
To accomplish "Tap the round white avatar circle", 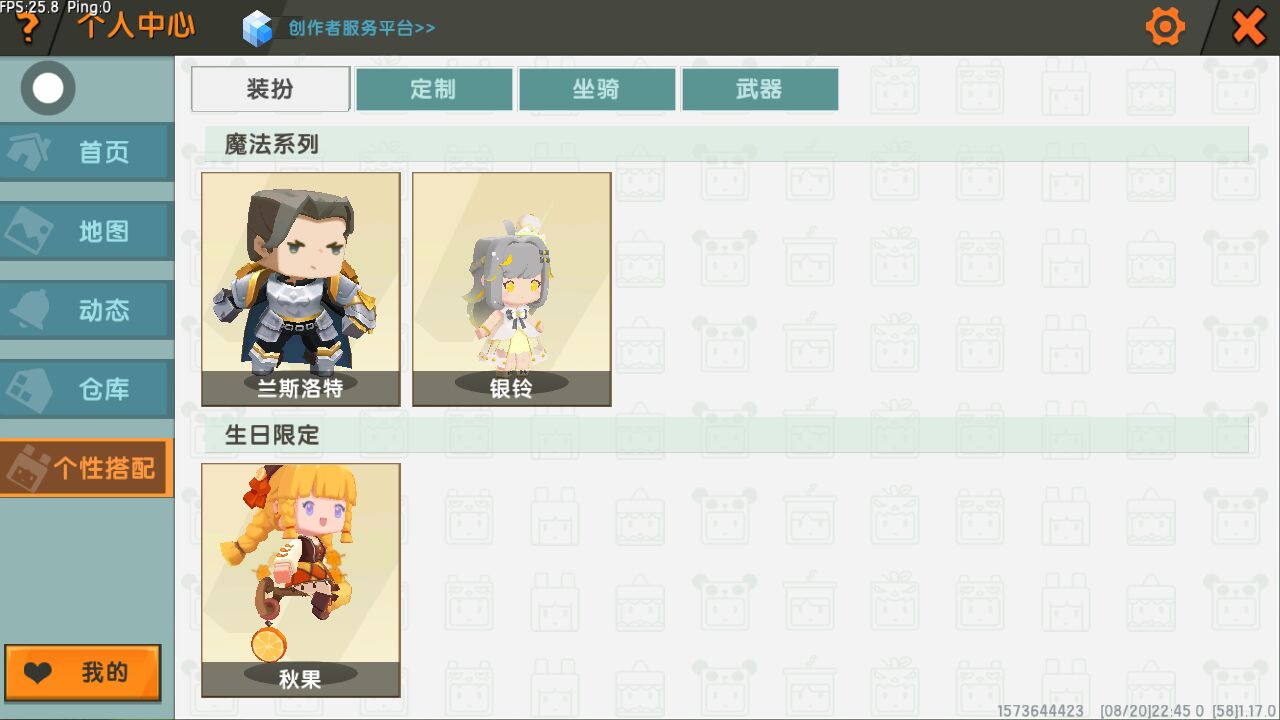I will [x=47, y=88].
